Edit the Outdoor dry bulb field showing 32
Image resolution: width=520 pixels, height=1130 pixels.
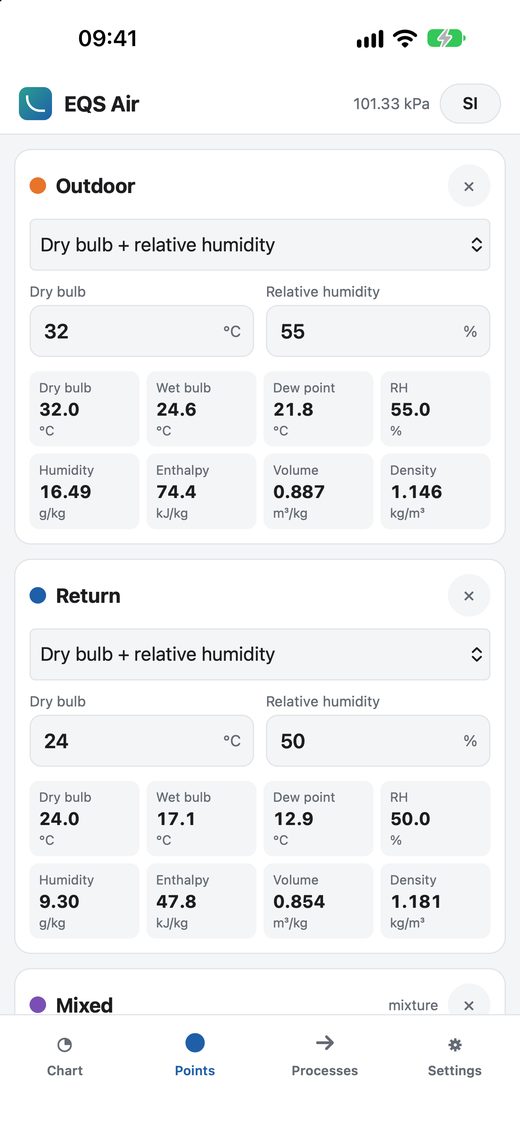tap(142, 331)
